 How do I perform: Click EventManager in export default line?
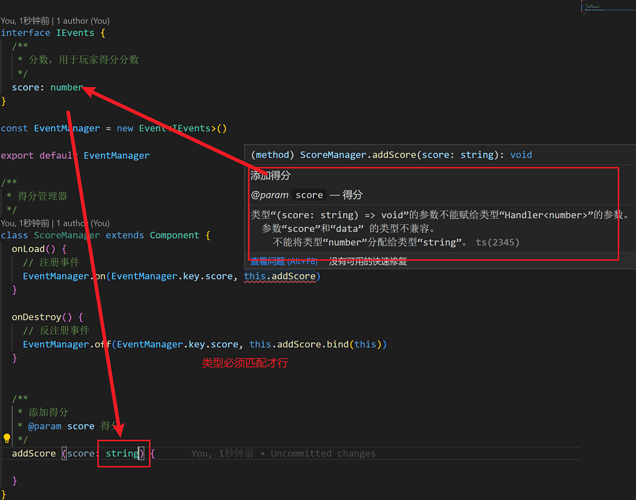pos(116,156)
